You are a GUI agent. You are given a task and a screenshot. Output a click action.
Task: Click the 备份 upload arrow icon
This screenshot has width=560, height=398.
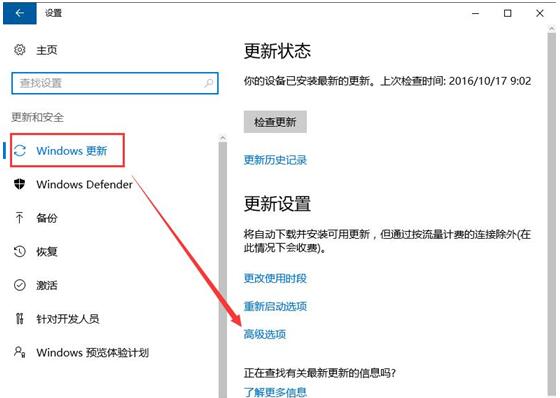point(20,218)
